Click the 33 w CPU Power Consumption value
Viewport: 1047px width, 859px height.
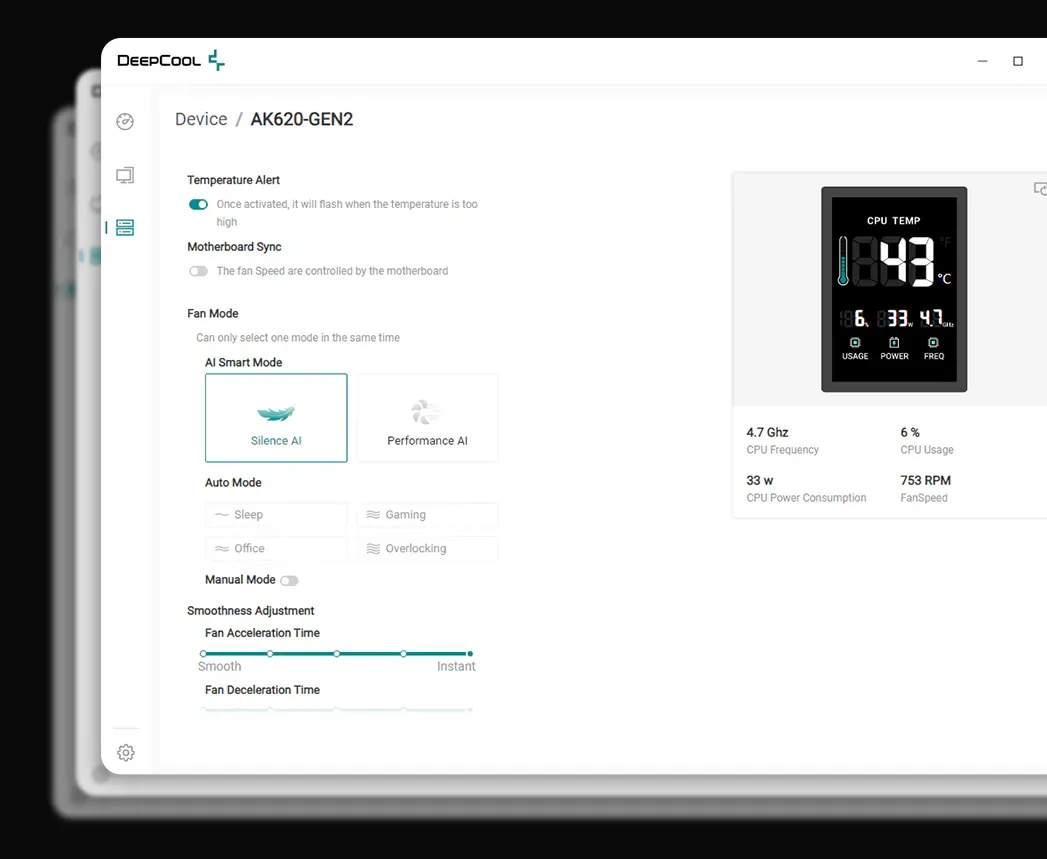pyautogui.click(x=760, y=480)
